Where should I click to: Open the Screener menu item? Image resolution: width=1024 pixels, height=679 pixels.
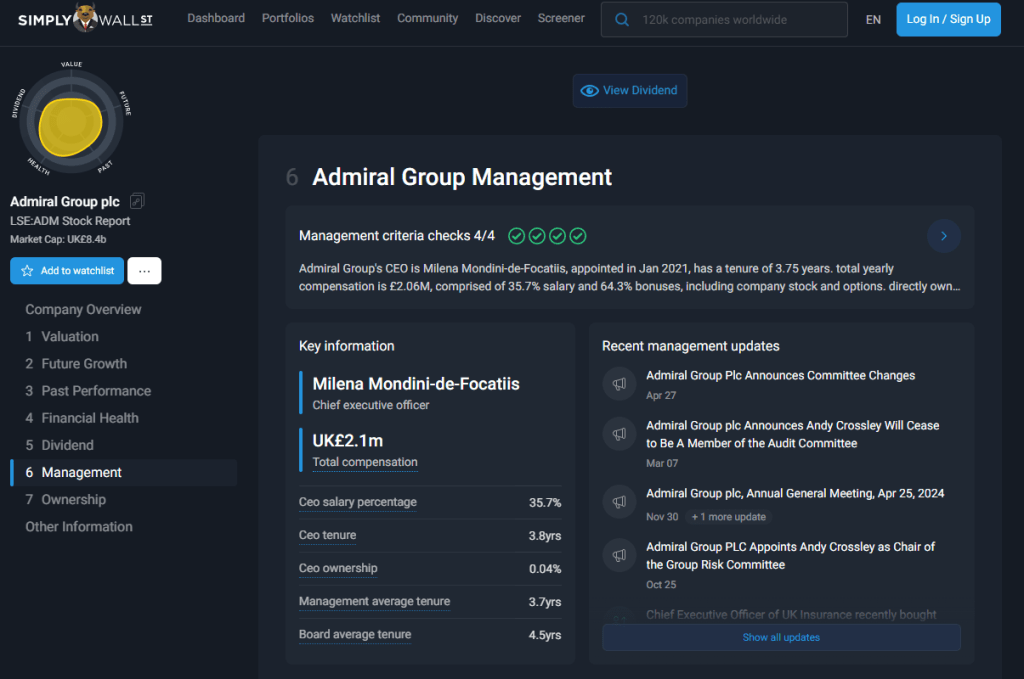[x=561, y=18]
